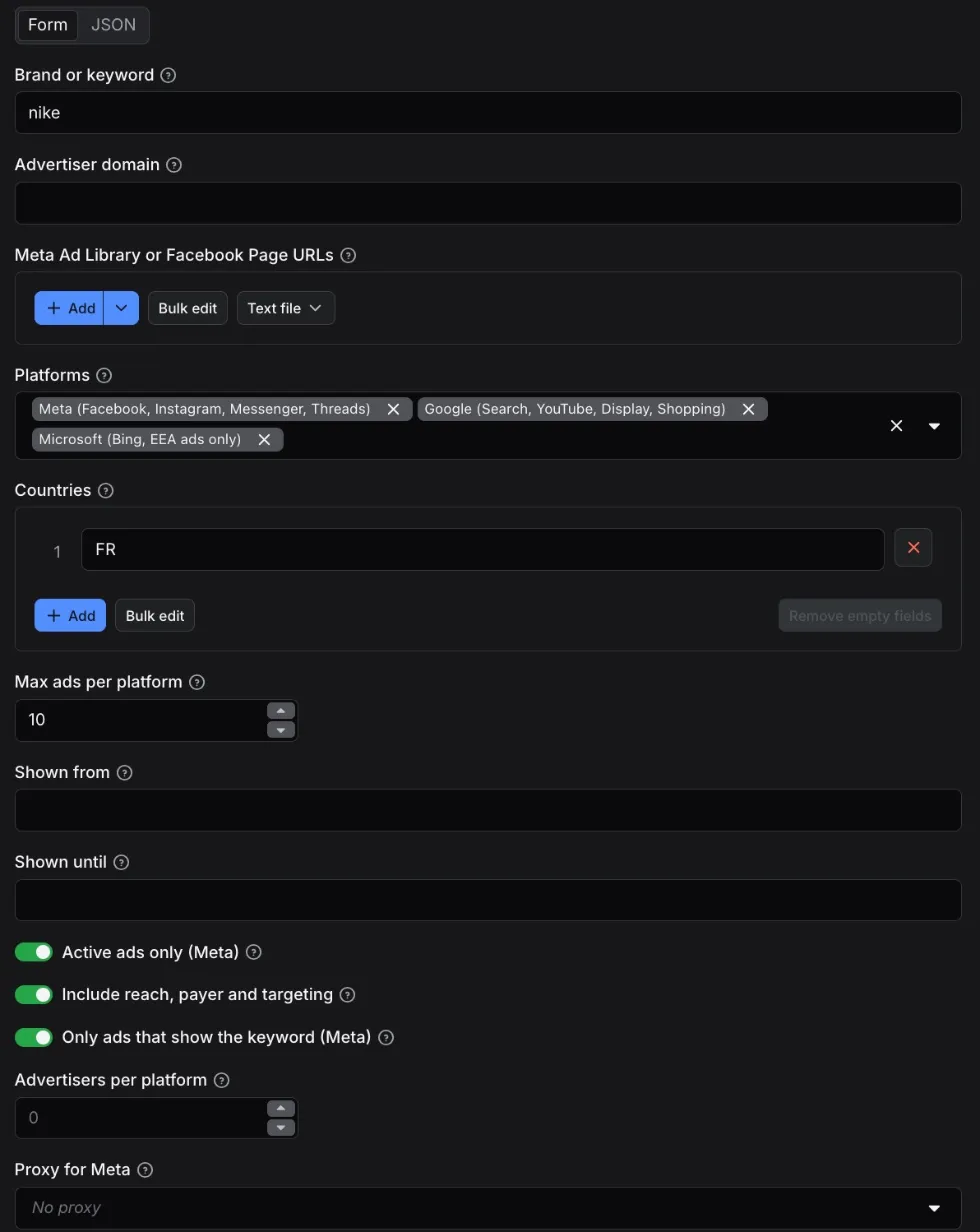
Task: Add a new country entry
Action: [x=70, y=615]
